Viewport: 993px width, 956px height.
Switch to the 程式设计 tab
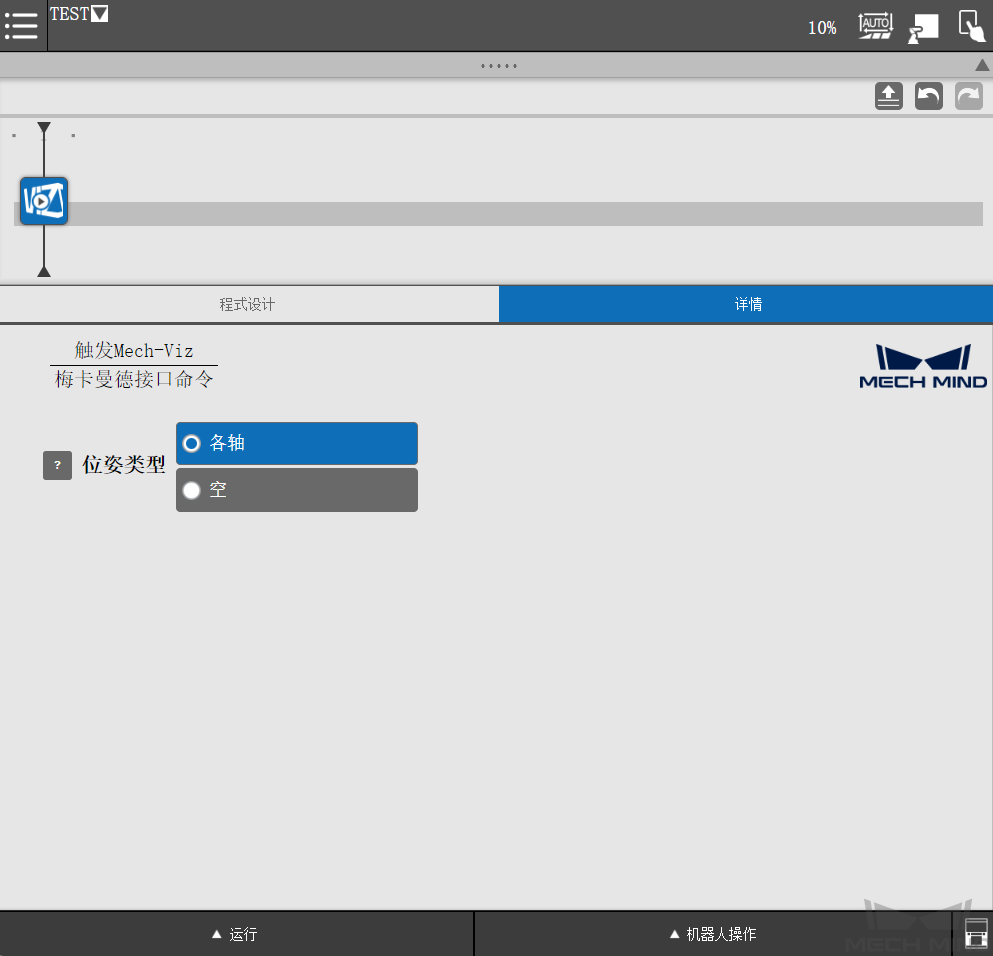tap(249, 304)
